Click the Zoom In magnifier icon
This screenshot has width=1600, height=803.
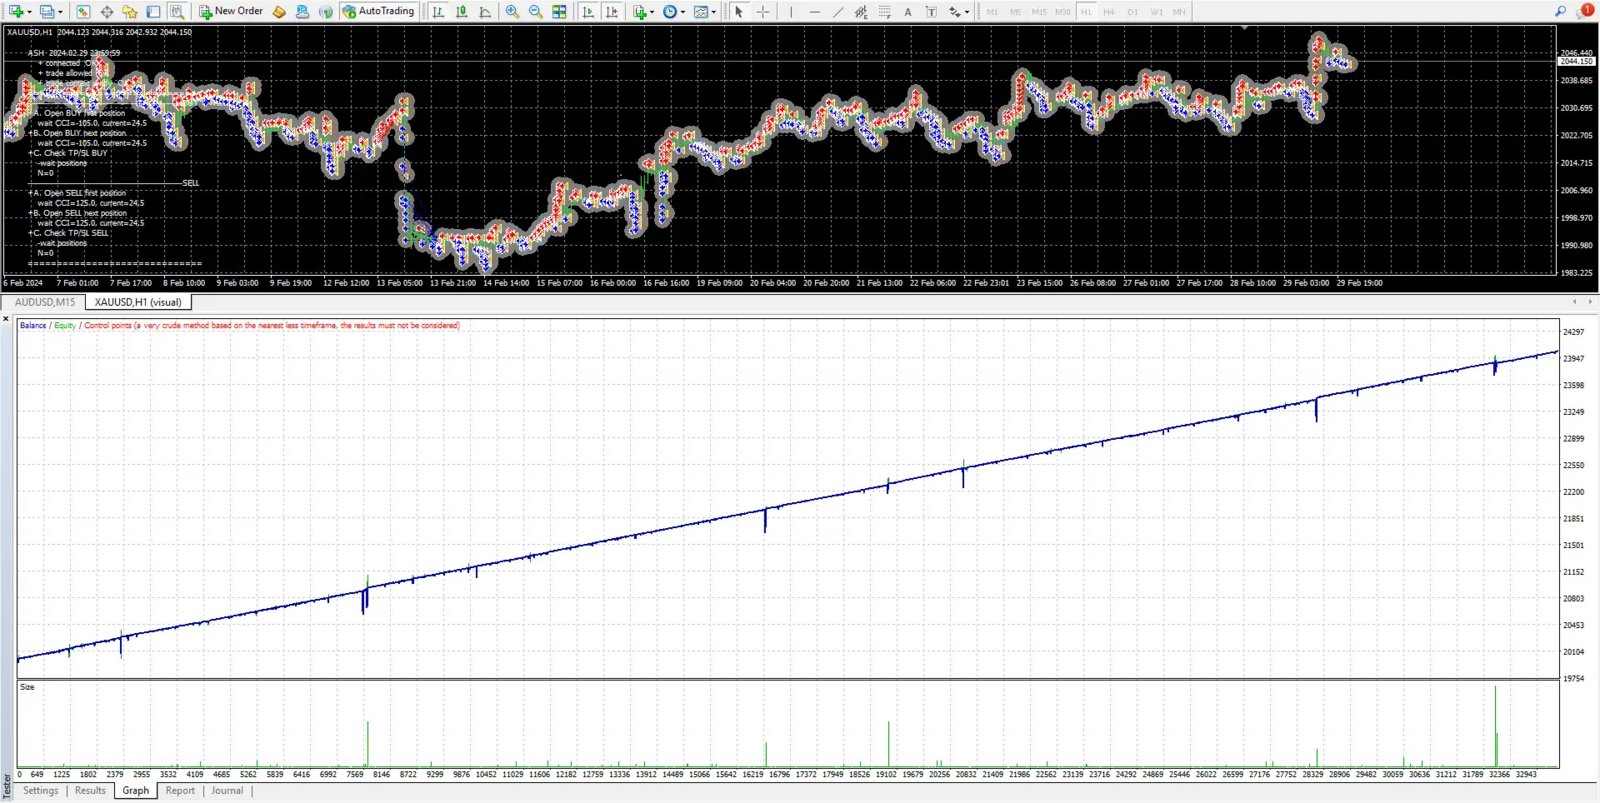click(512, 12)
